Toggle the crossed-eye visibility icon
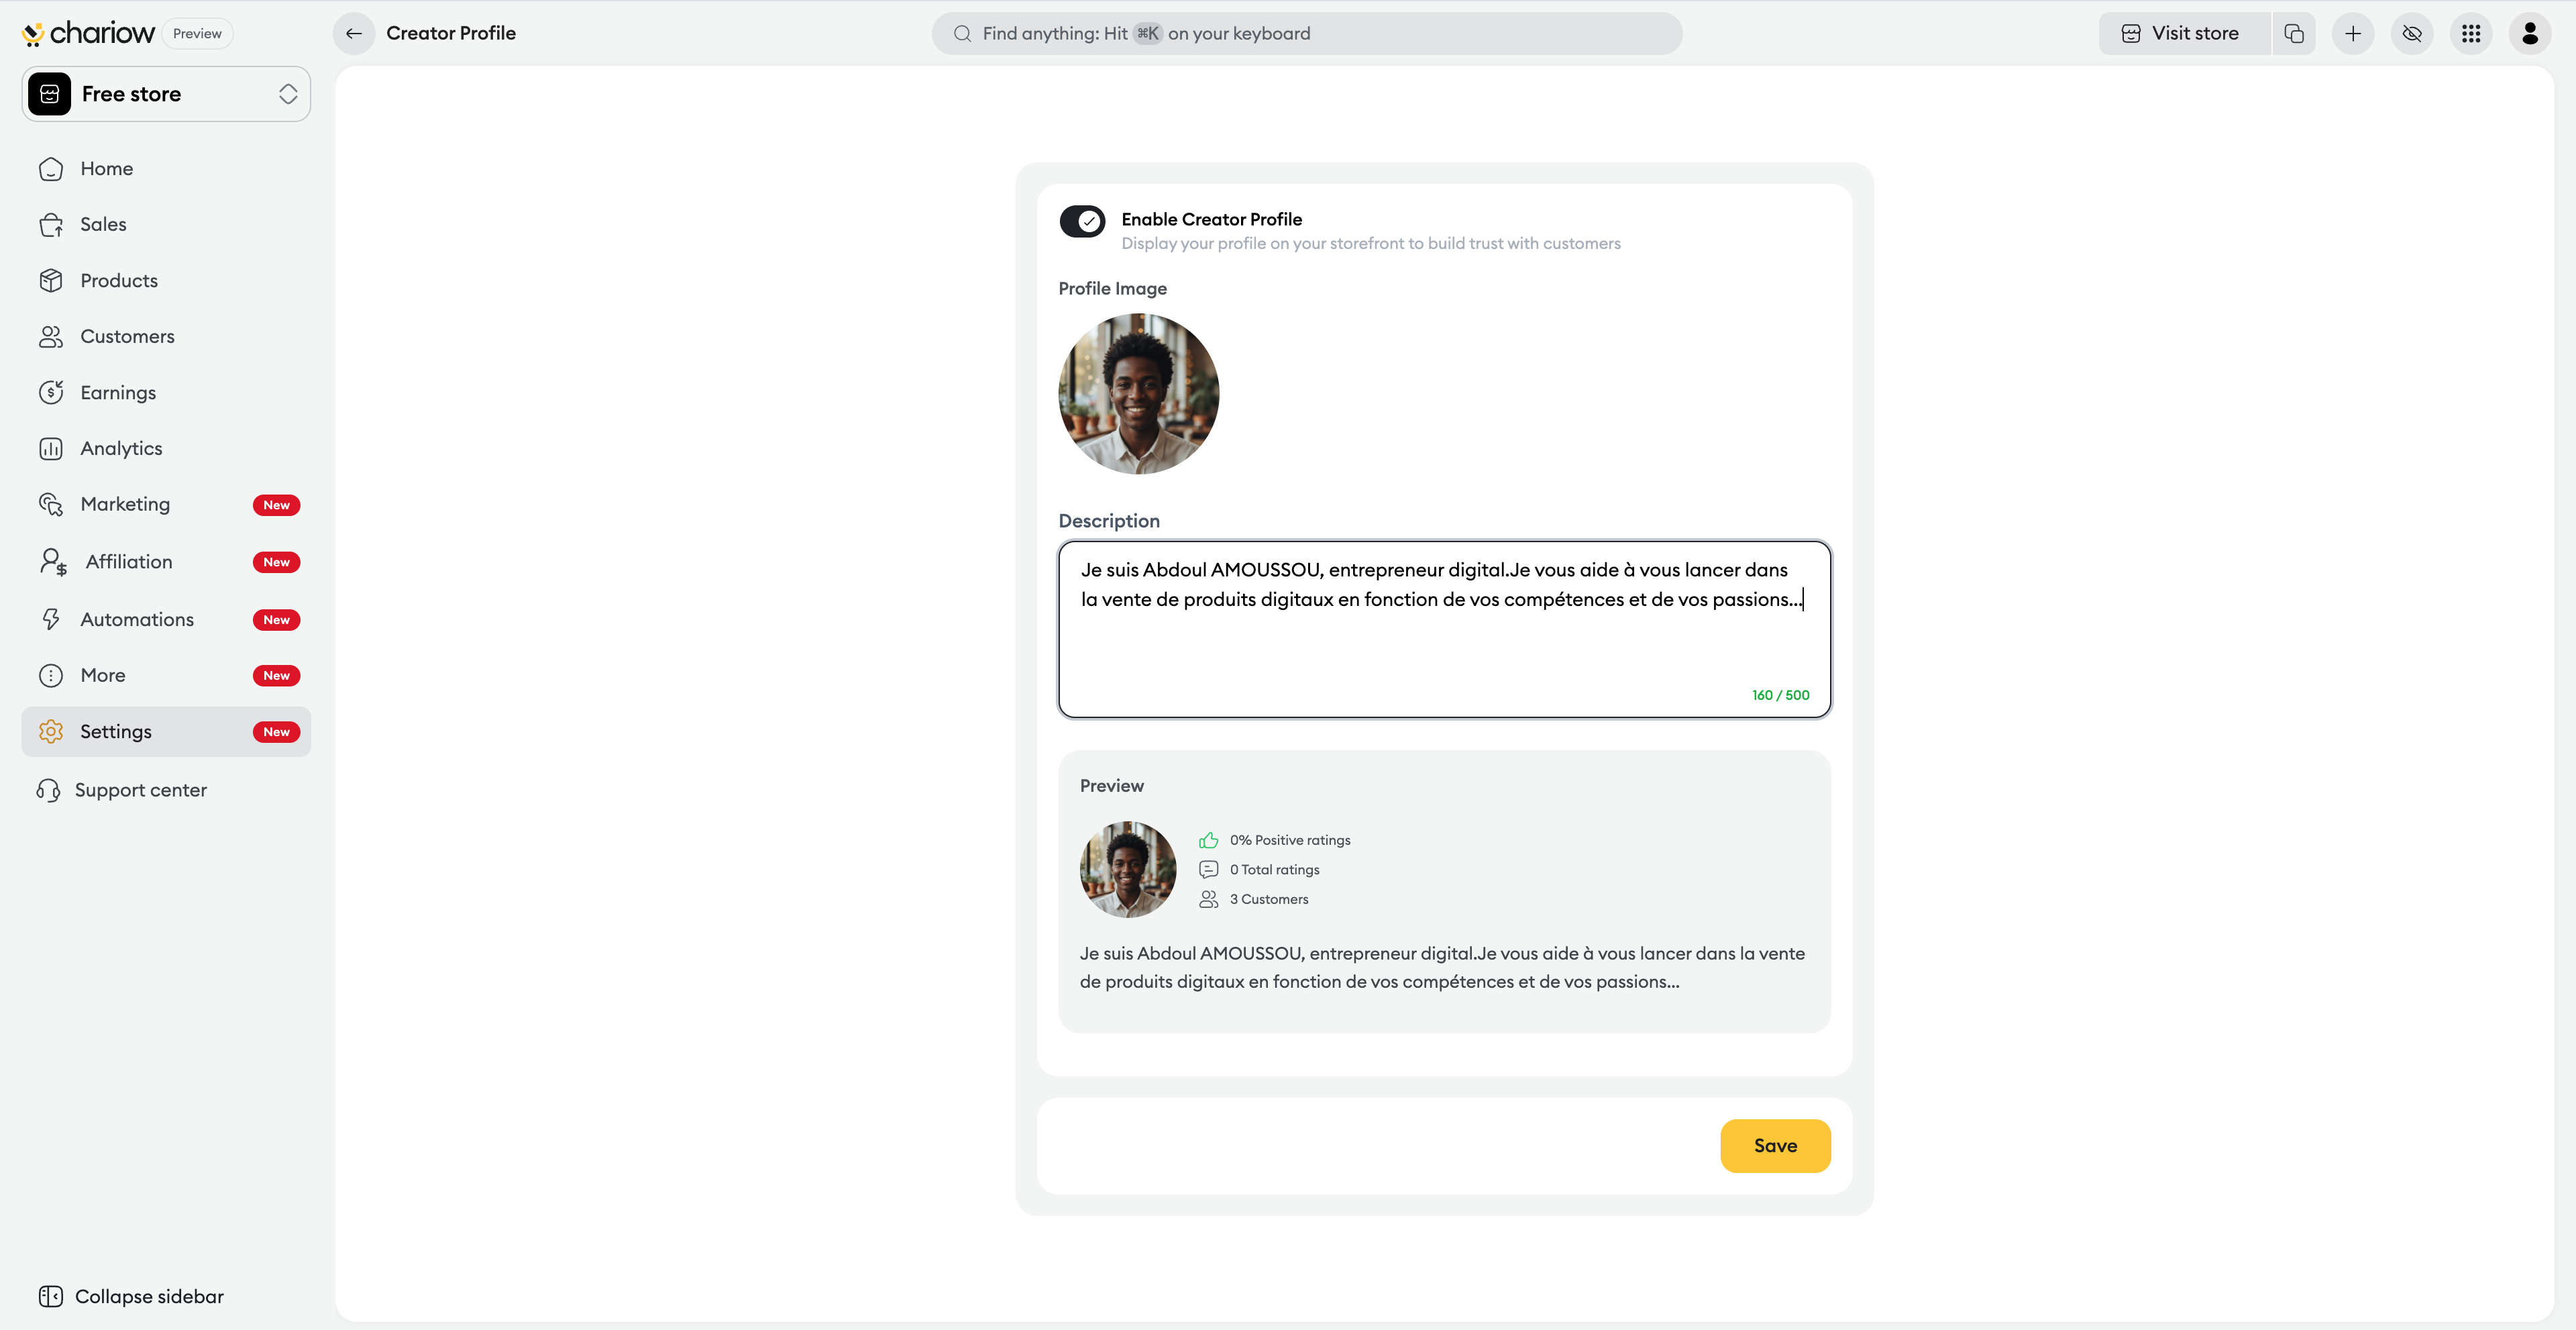2576x1330 pixels. click(x=2412, y=33)
